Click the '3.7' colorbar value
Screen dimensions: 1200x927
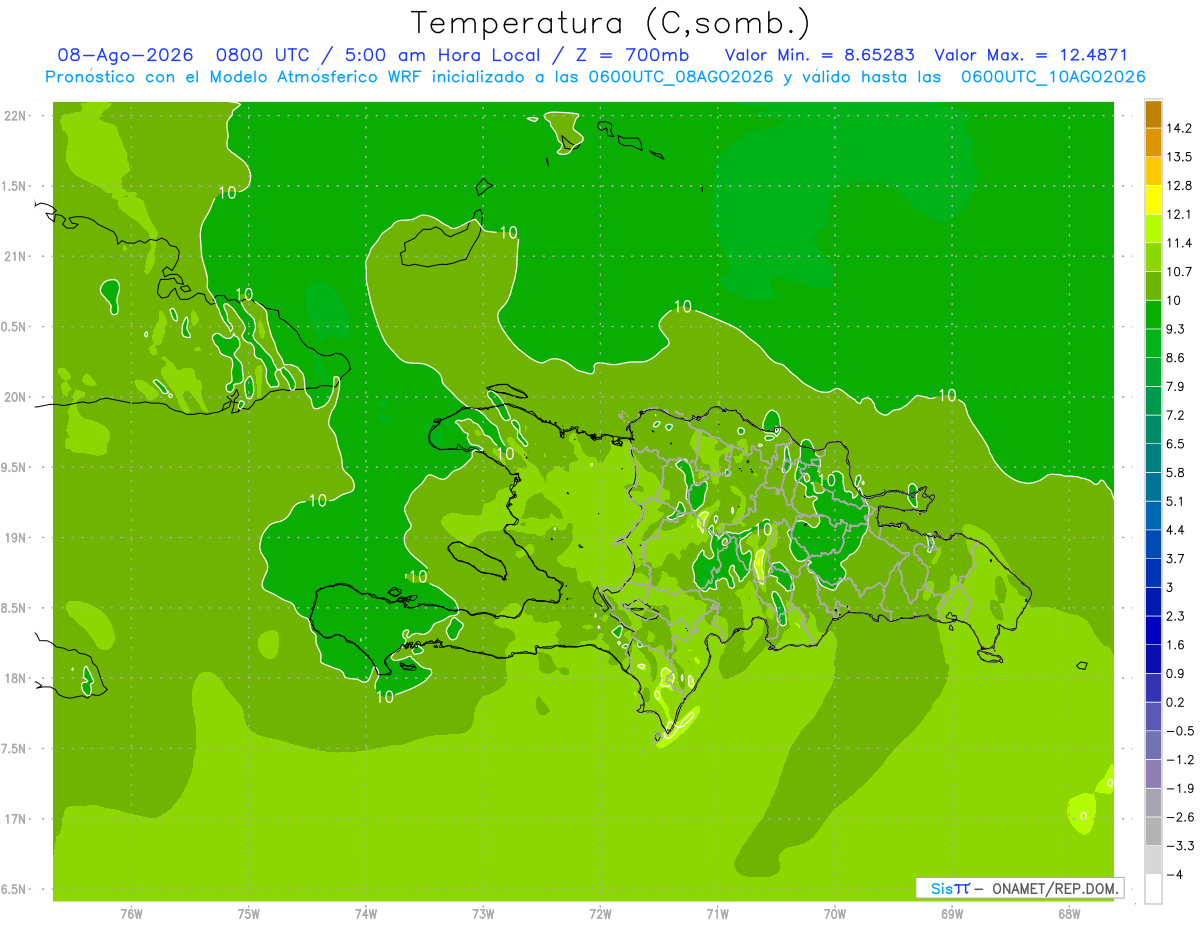pyautogui.click(x=1177, y=558)
